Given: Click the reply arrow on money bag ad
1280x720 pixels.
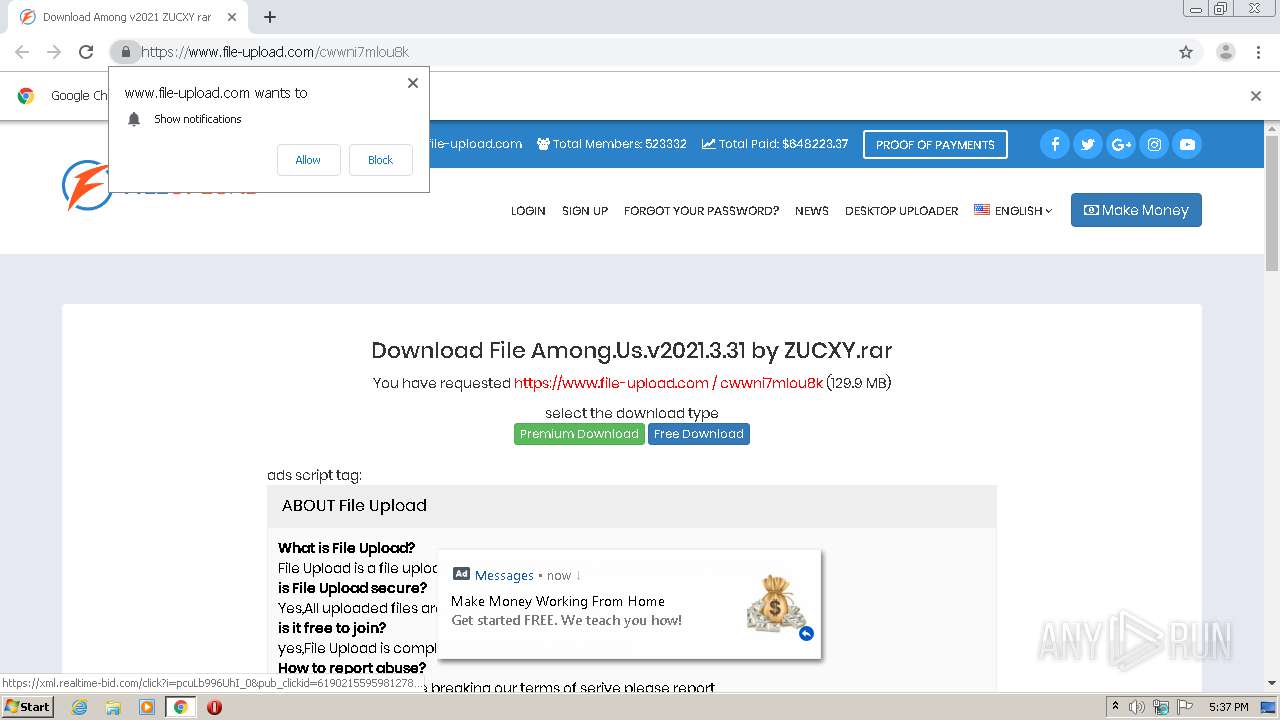Looking at the screenshot, I should [806, 633].
